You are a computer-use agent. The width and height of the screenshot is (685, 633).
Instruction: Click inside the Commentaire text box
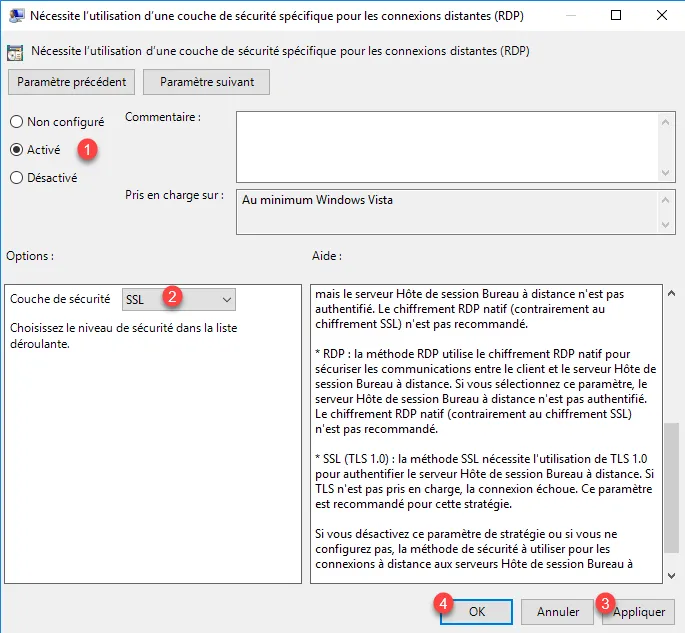446,145
